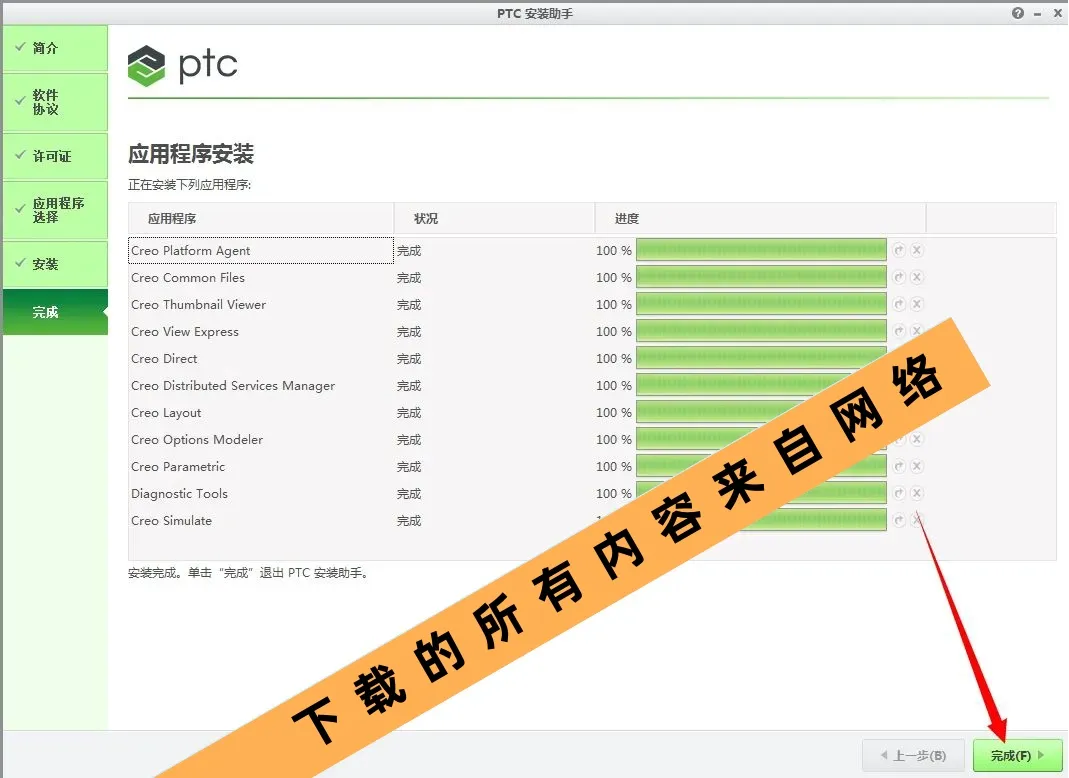Select the Creo Distributed Services Manager row

click(x=233, y=386)
